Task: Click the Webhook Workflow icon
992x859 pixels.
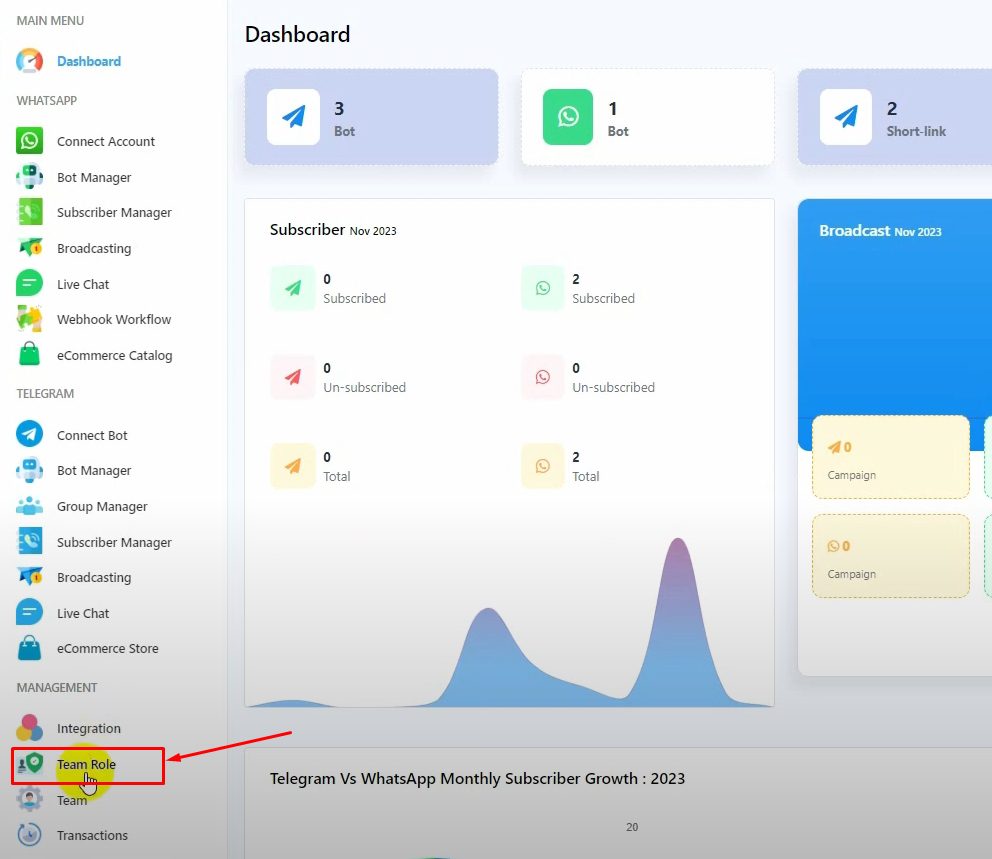Action: pyautogui.click(x=30, y=319)
